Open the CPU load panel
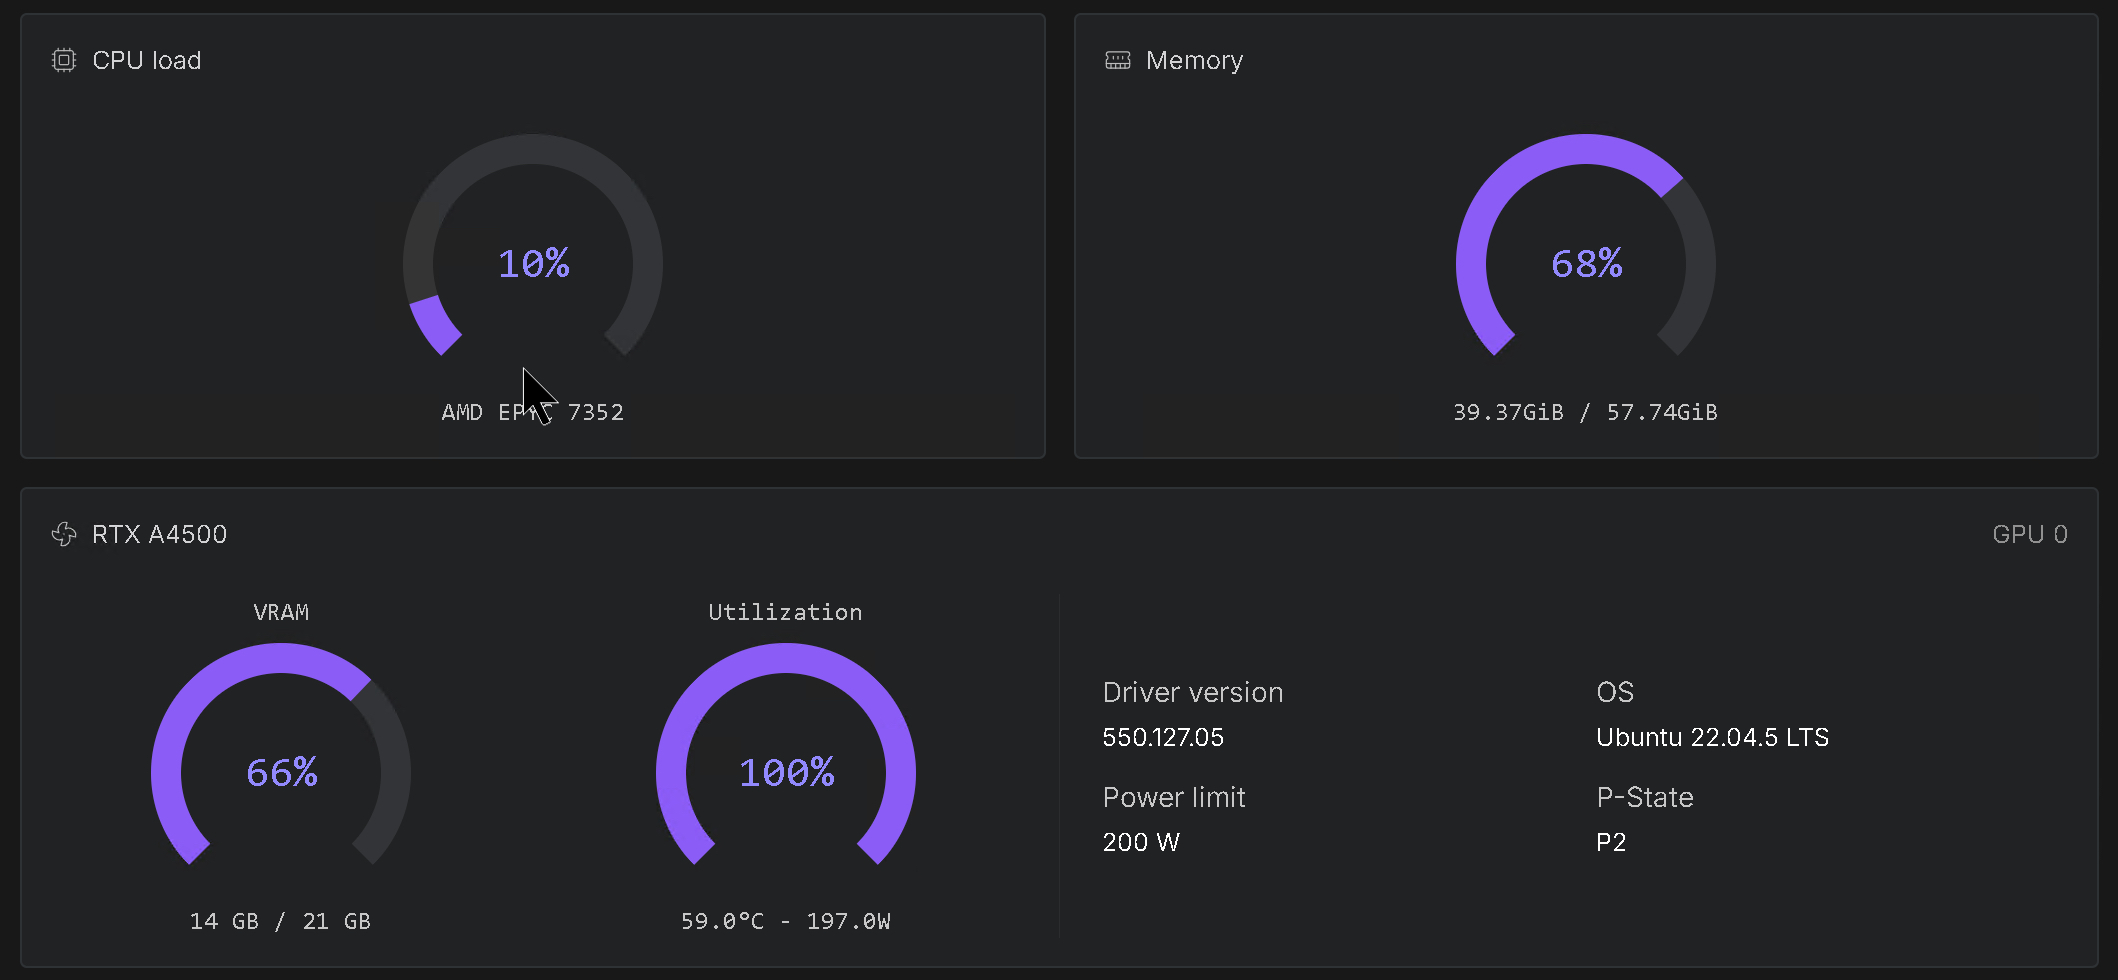Screen dimensions: 2118x980 click(533, 235)
